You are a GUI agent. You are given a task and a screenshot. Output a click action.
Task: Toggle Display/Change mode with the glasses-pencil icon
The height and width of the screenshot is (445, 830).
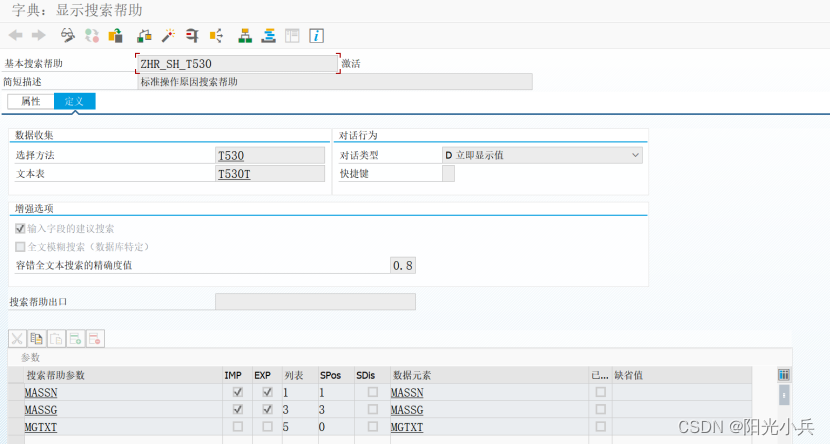pos(67,35)
